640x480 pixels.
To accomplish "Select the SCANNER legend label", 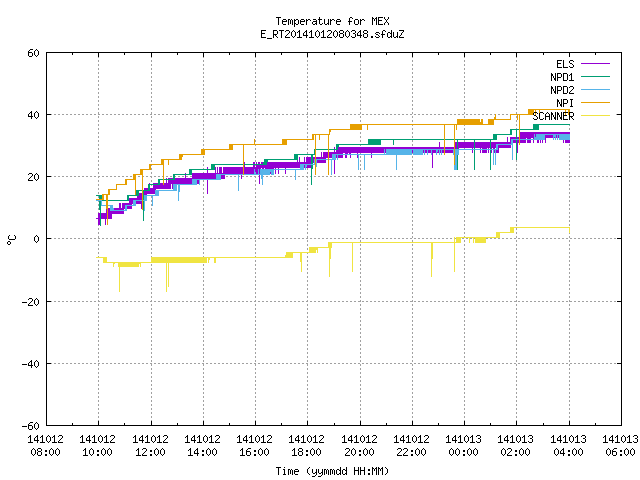I will pos(553,116).
